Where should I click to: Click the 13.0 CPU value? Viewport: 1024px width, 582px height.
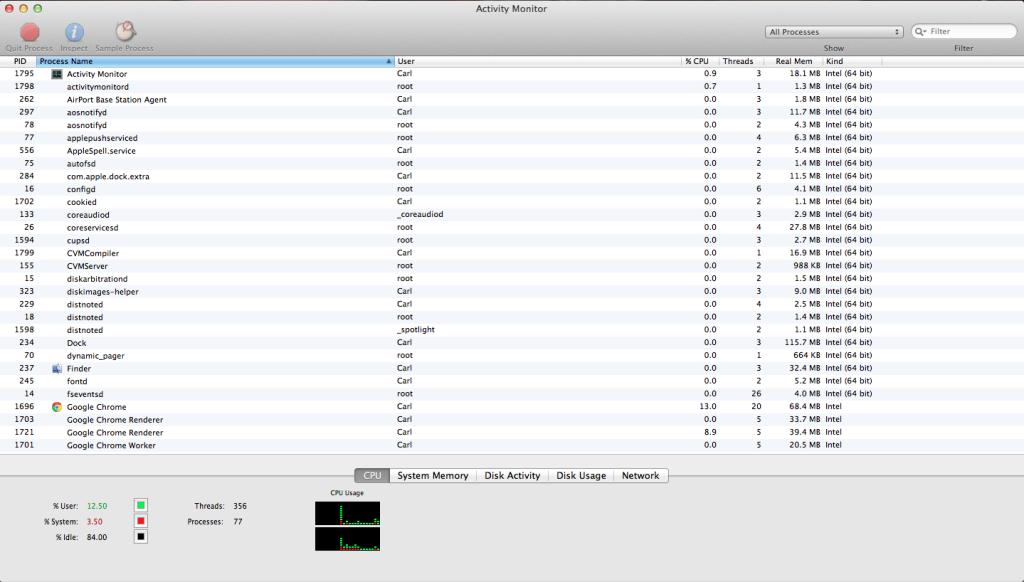[x=708, y=406]
